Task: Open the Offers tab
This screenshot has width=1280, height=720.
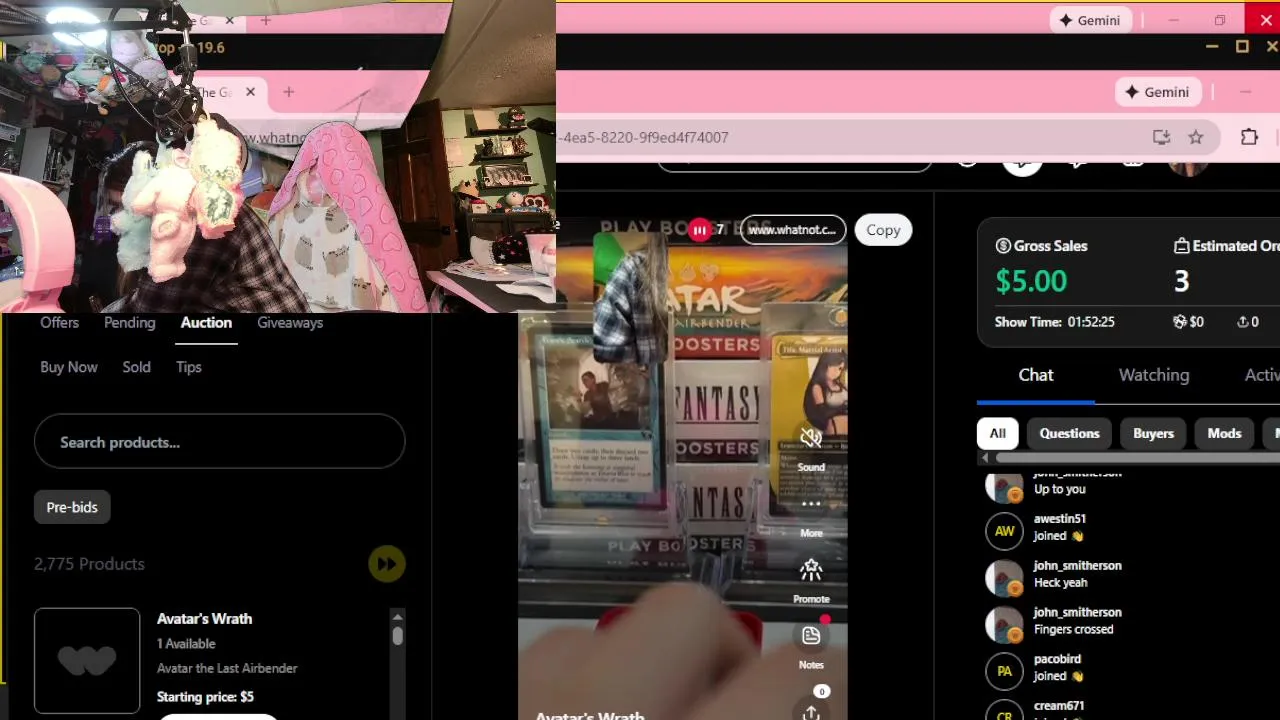Action: [x=59, y=322]
